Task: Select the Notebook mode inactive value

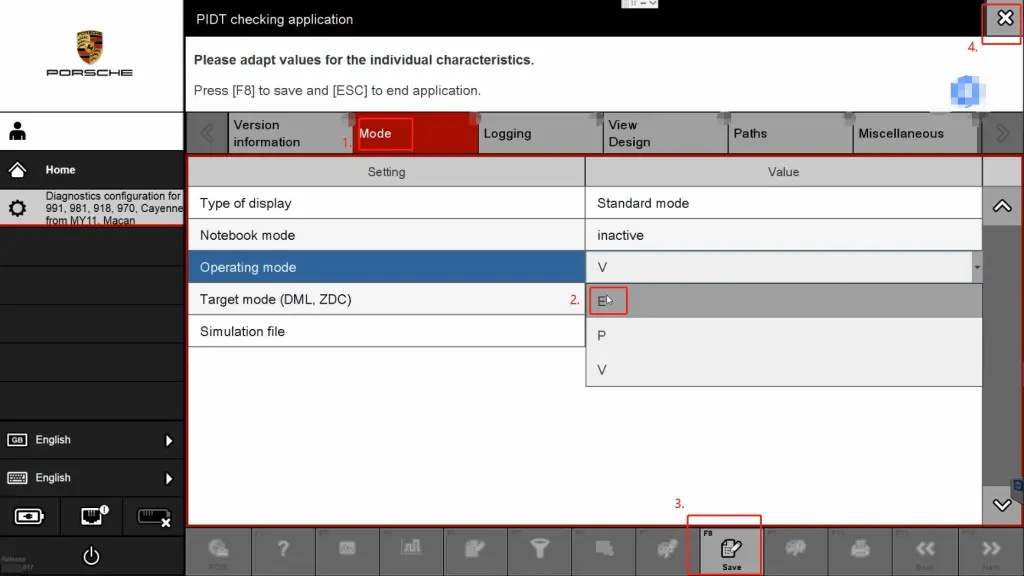Action: click(783, 235)
